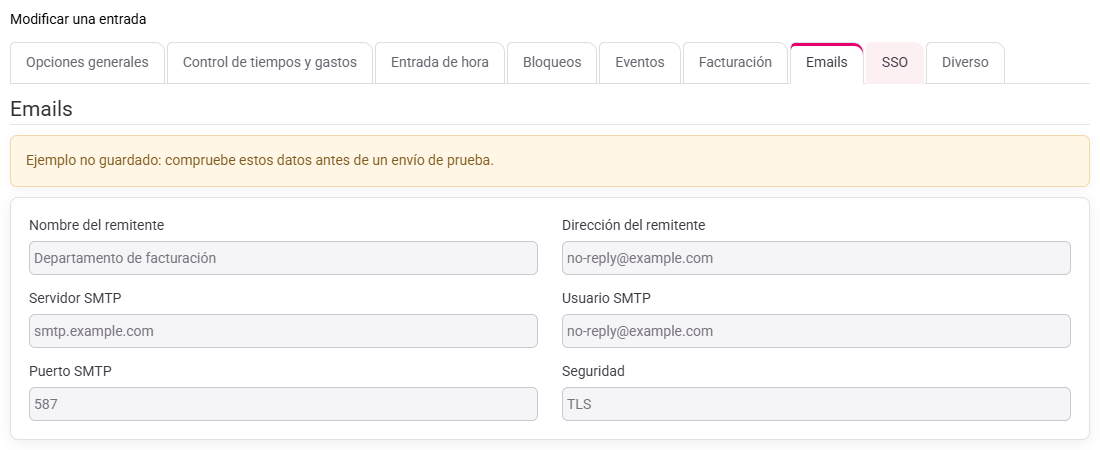Click the Puerto SMTP field showing 587

[283, 404]
